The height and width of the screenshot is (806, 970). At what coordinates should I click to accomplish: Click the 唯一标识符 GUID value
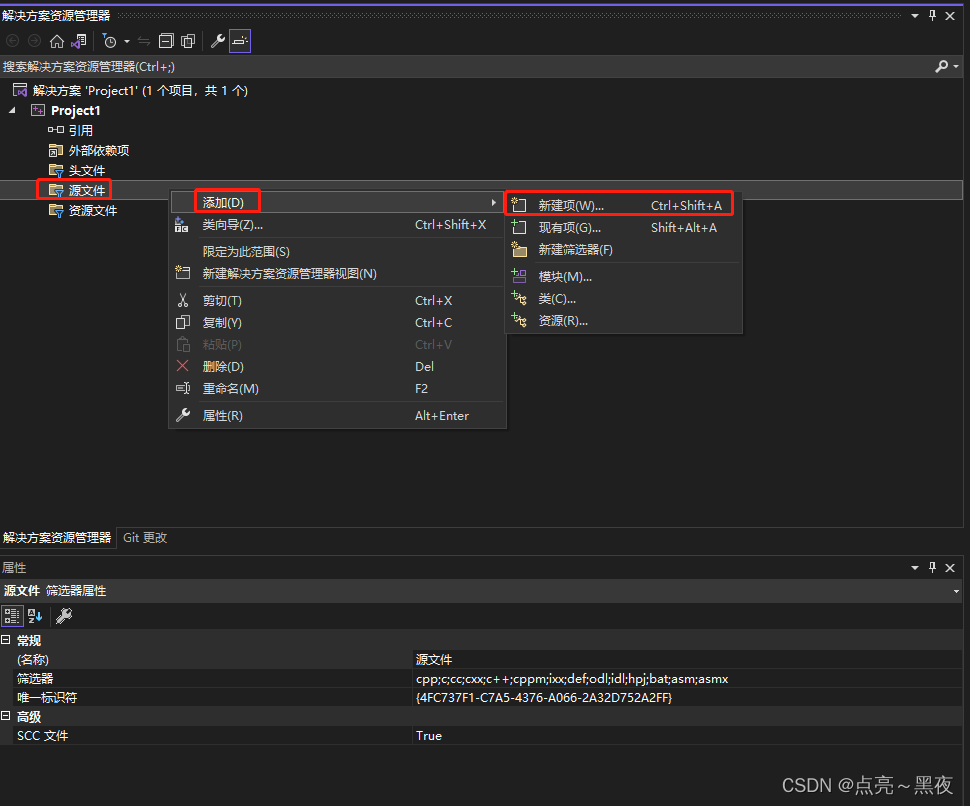coord(687,698)
